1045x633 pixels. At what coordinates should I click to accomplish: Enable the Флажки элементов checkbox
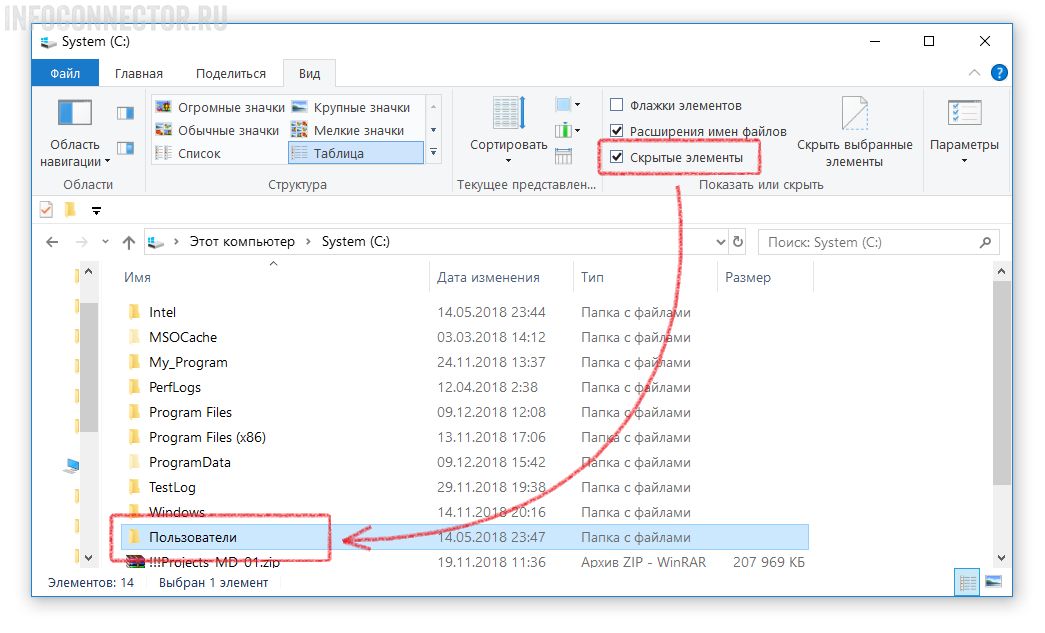[x=617, y=105]
